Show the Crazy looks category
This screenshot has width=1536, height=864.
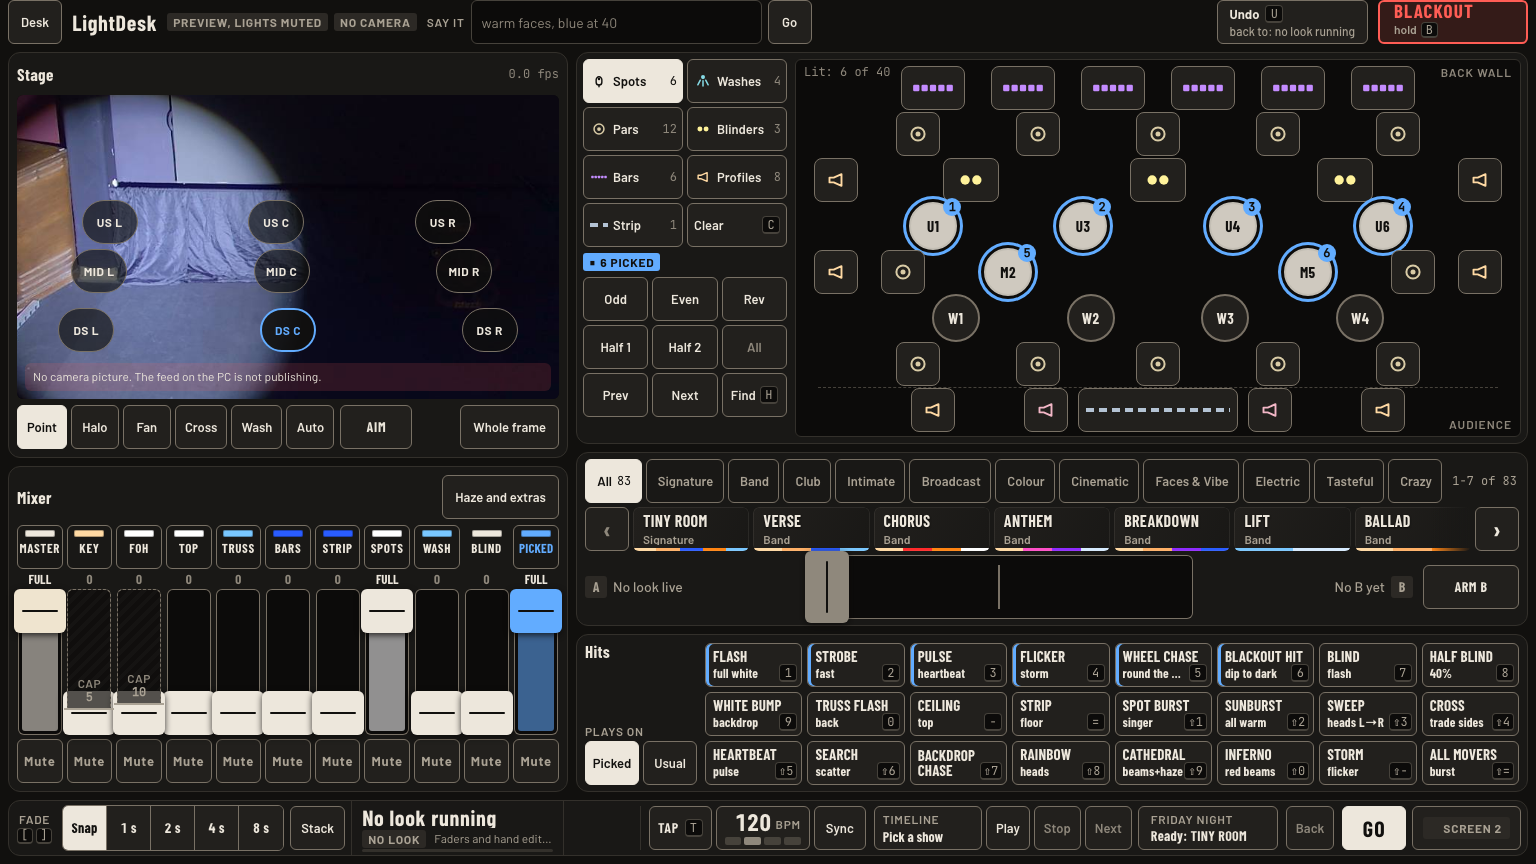(1415, 481)
